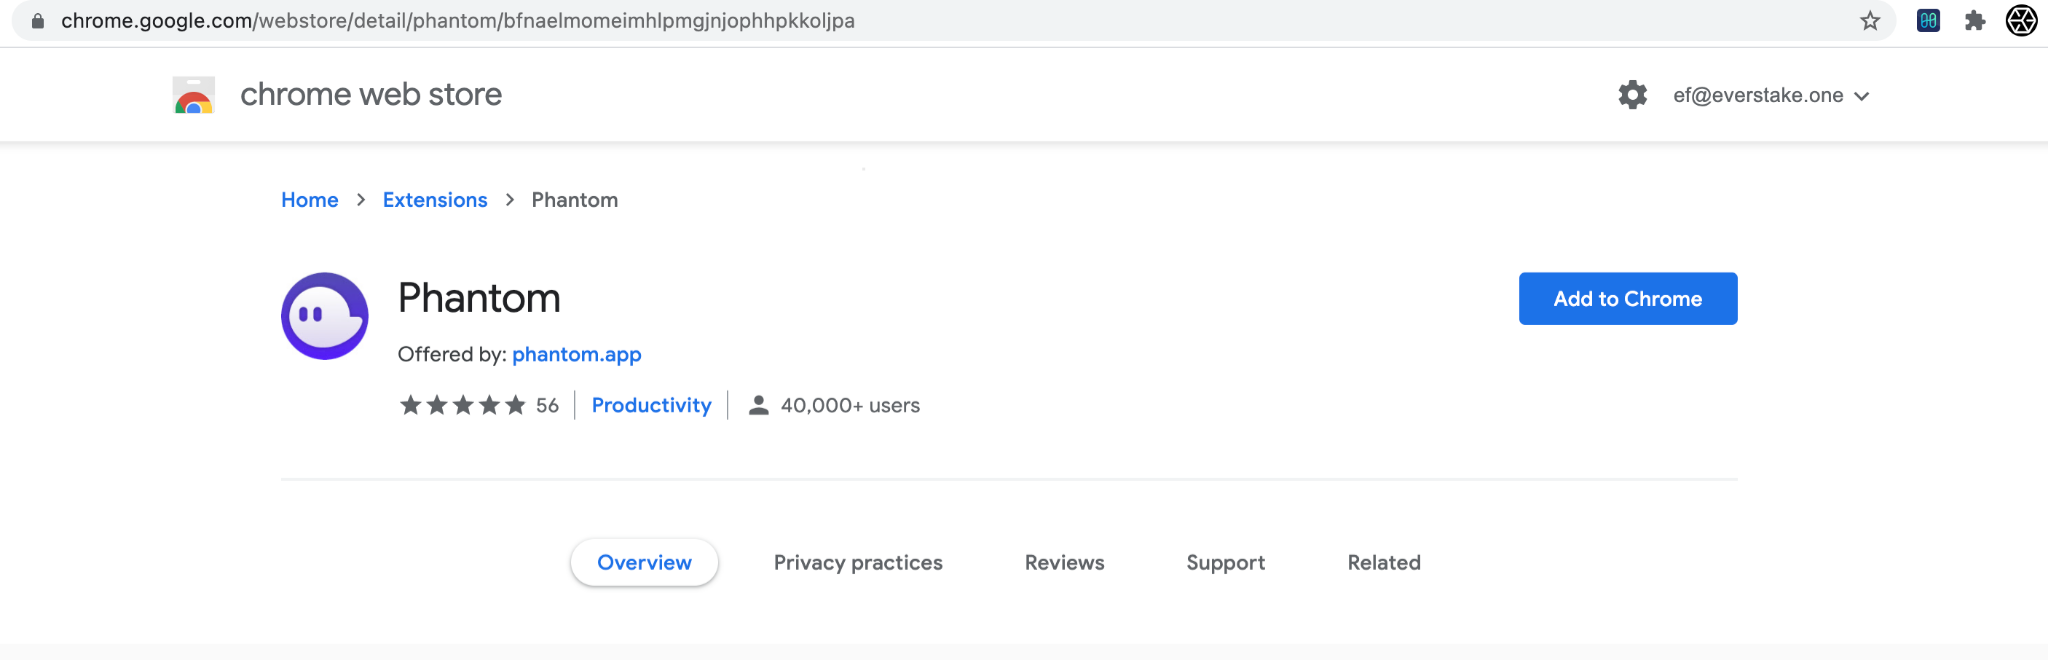The height and width of the screenshot is (660, 2048).
Task: Click the Productivity category link
Action: point(652,405)
